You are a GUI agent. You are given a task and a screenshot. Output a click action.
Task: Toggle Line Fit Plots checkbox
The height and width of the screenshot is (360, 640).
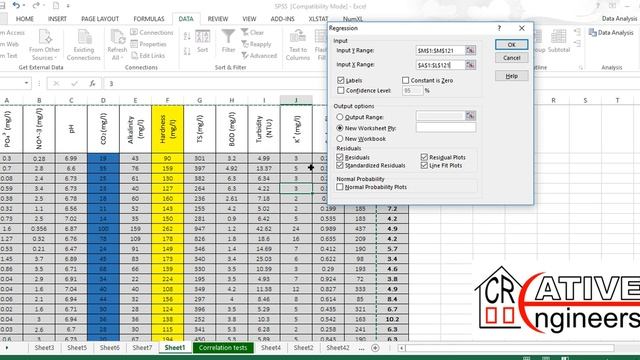(424, 165)
